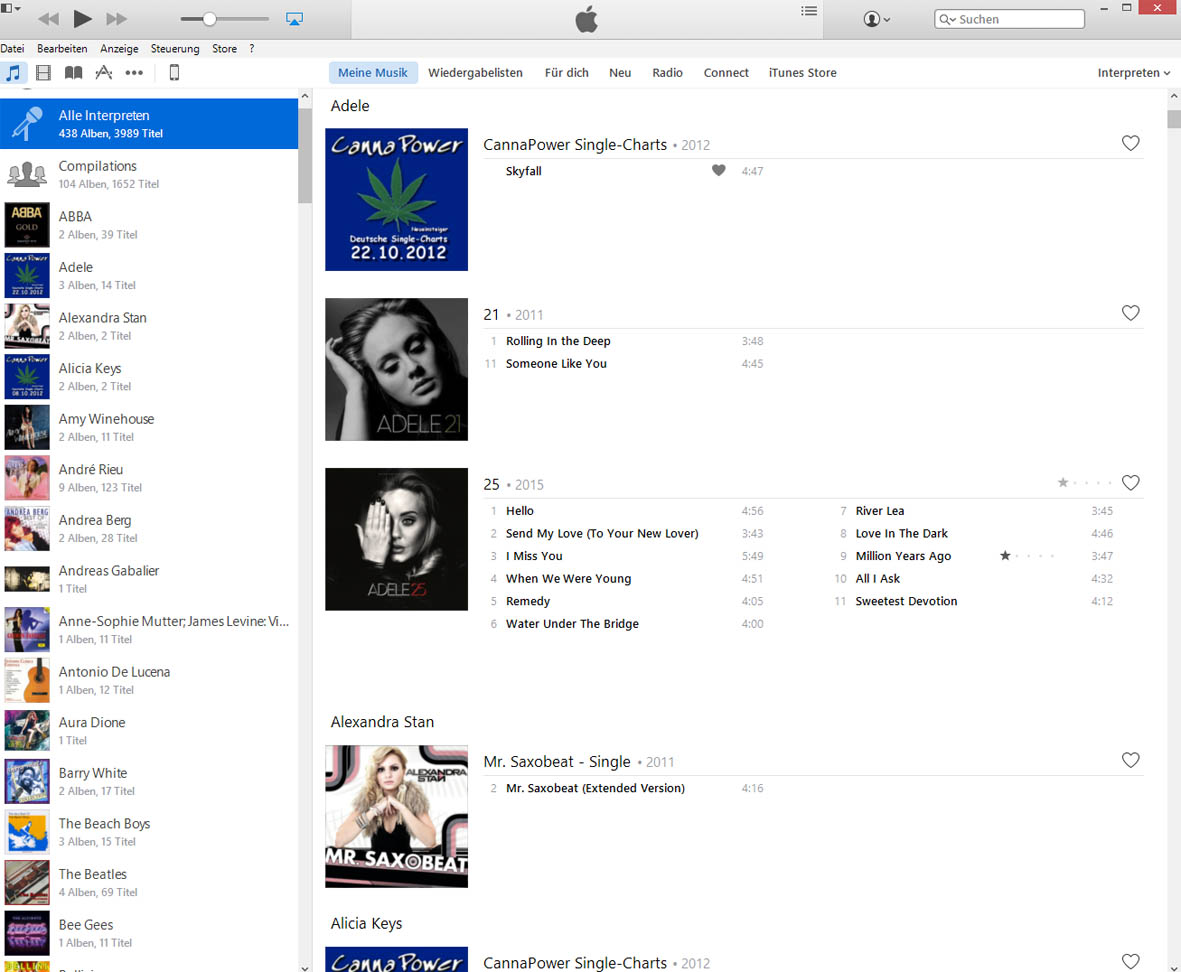Skip forward with the Next track button
1181x972 pixels.
[x=117, y=19]
